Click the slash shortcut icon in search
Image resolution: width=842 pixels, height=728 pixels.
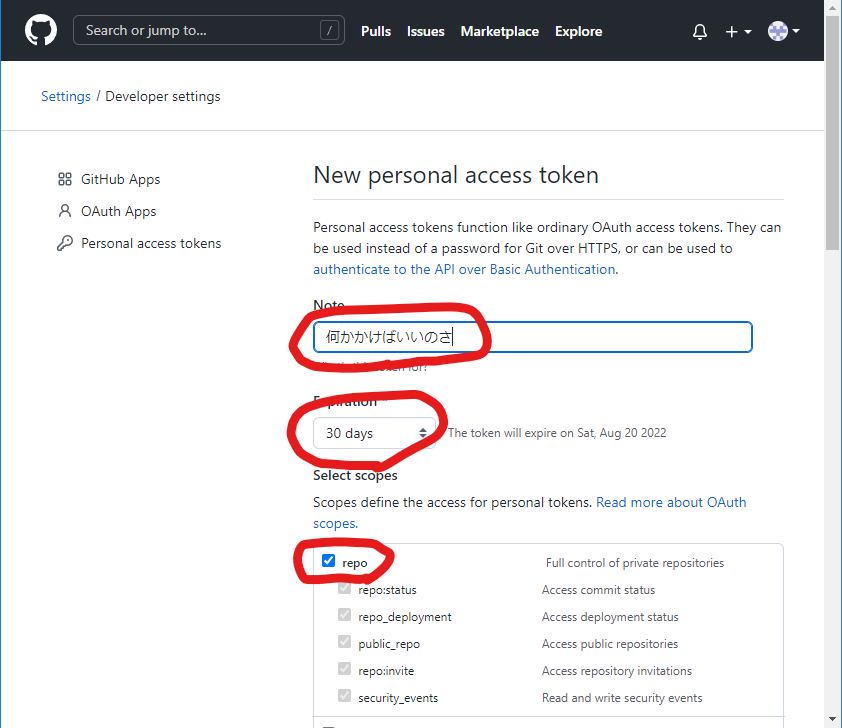coord(329,31)
